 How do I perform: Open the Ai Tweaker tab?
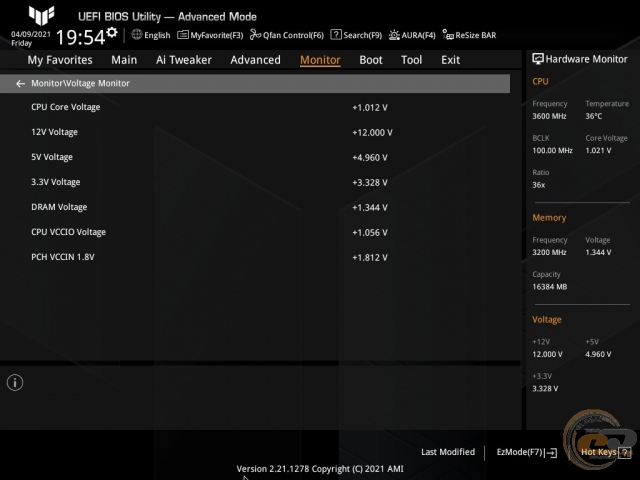click(184, 60)
